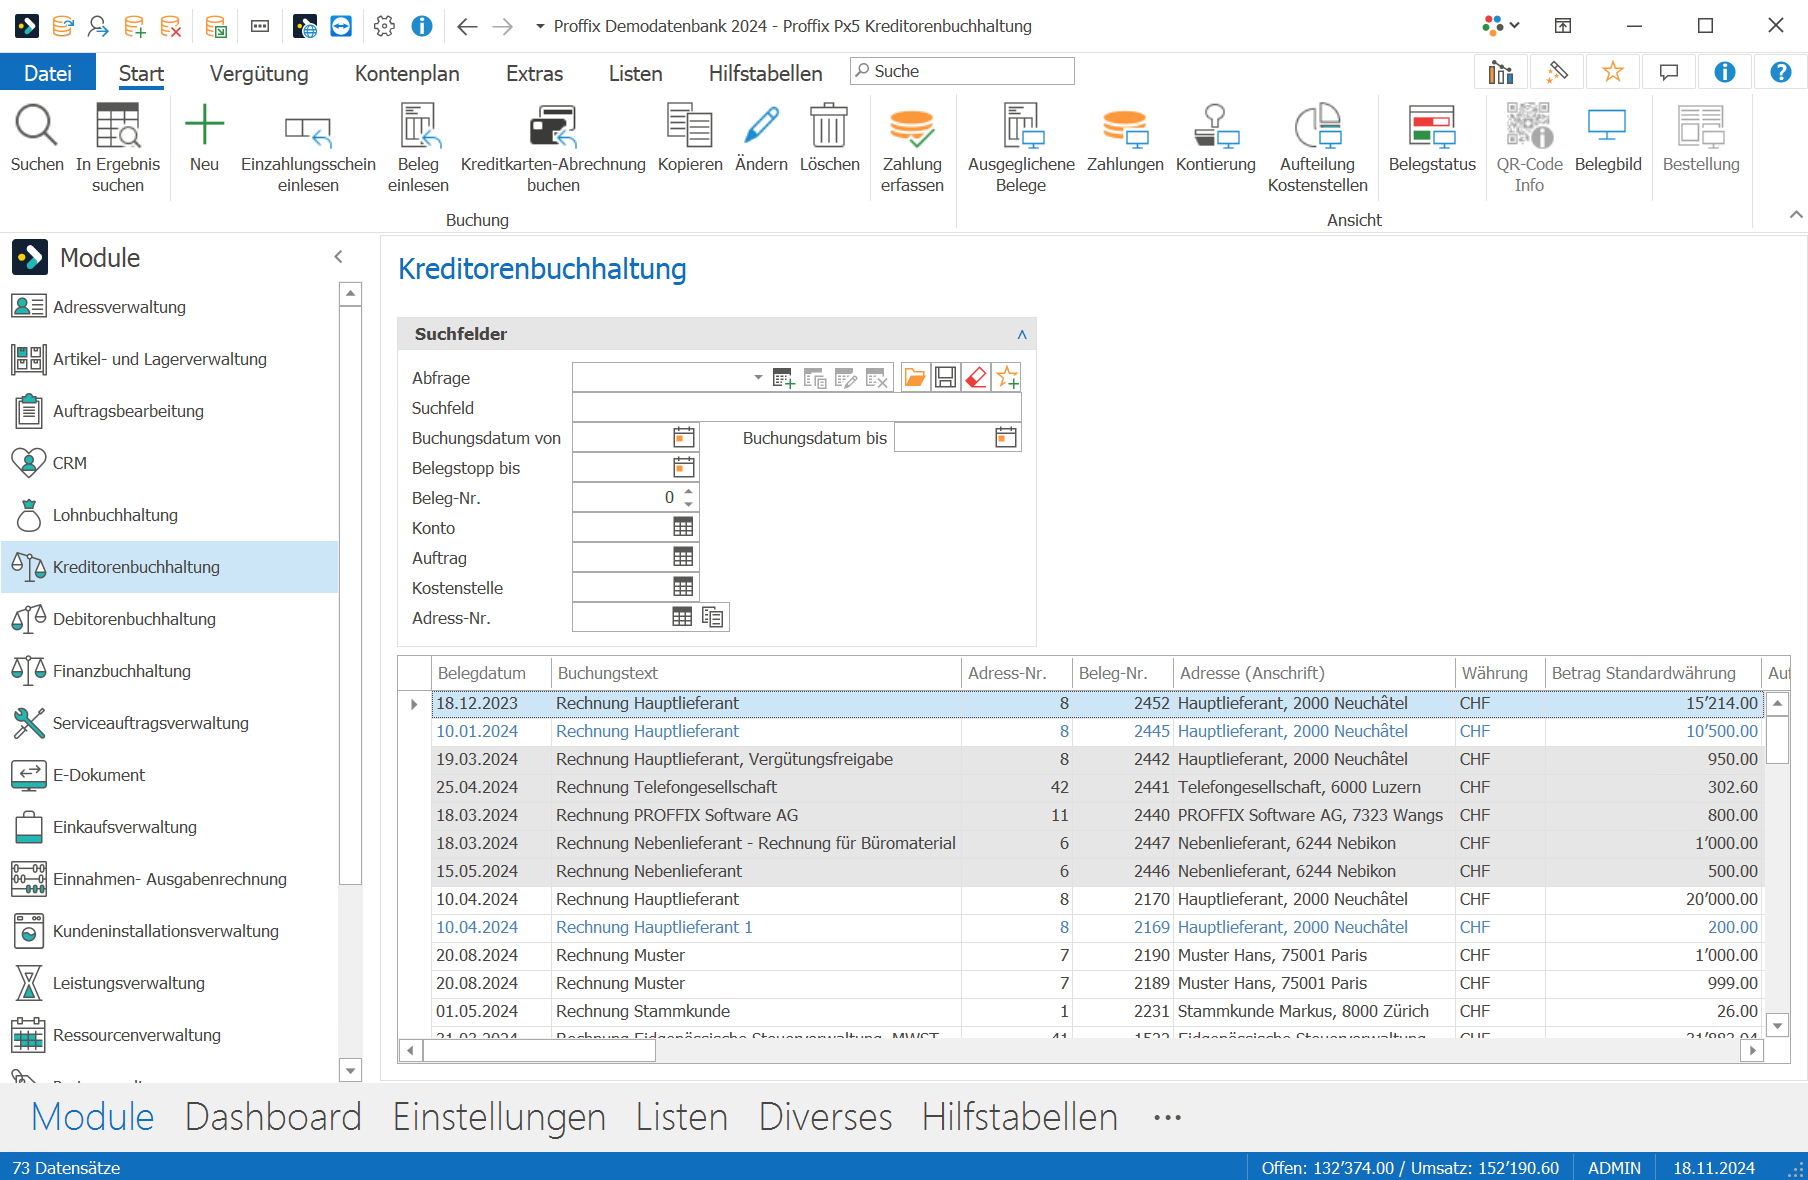
Task: Increase the Beleg-Nr. spinner value
Action: pyautogui.click(x=688, y=491)
